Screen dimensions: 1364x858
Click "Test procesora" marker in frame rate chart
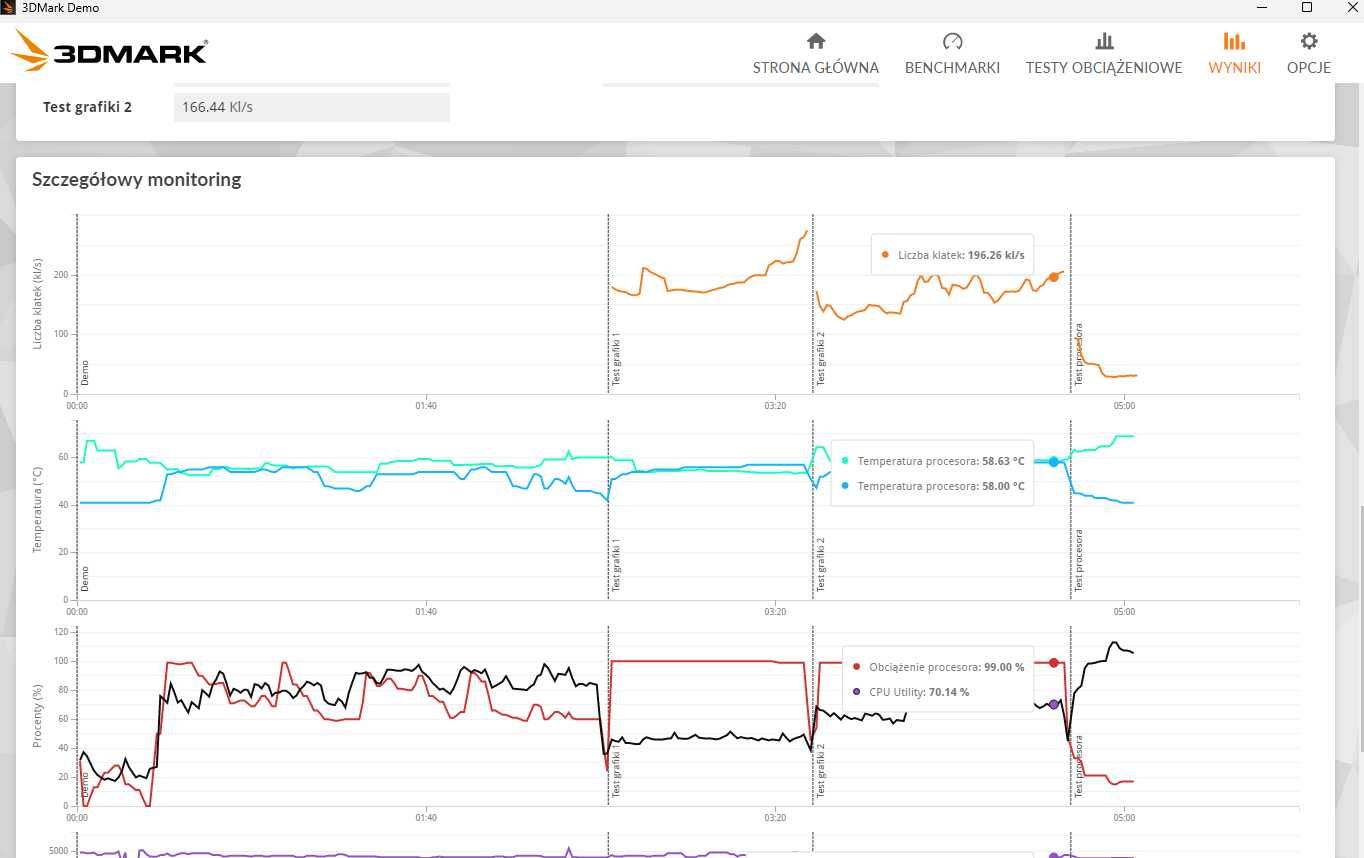pos(1078,354)
